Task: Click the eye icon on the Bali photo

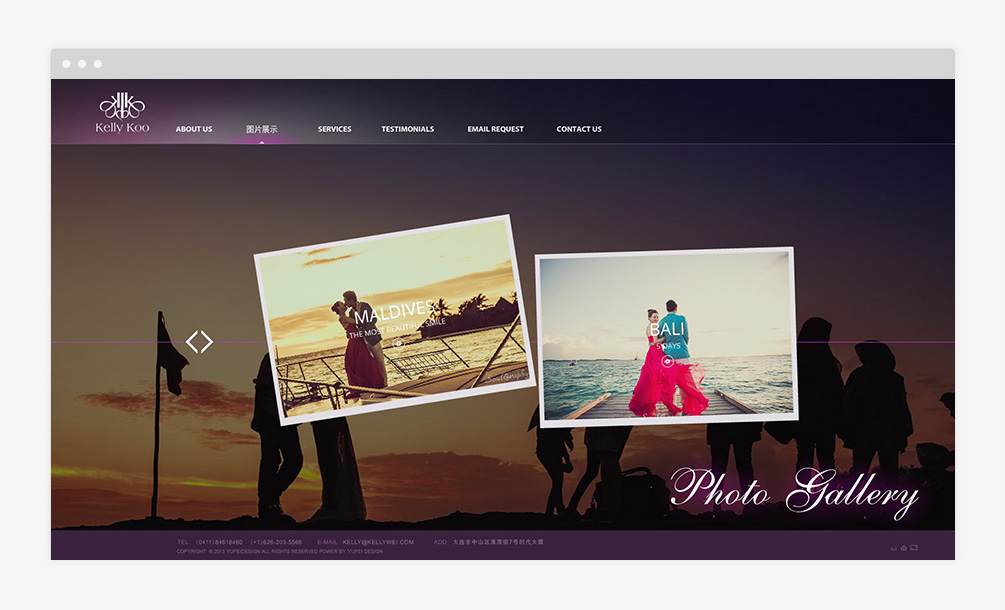Action: point(667,361)
